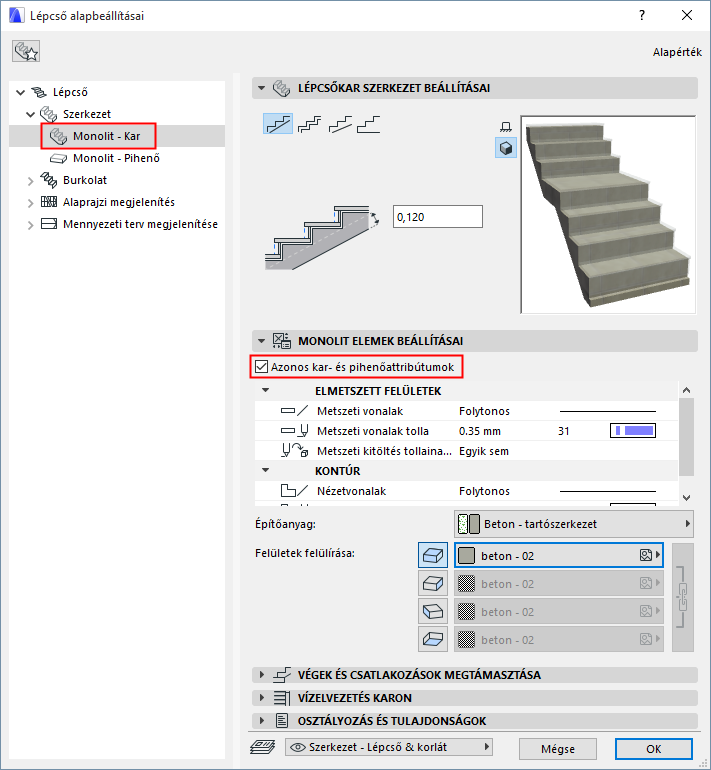Click the 0,120 thickness input field
Image resolution: width=711 pixels, height=770 pixels.
[438, 217]
